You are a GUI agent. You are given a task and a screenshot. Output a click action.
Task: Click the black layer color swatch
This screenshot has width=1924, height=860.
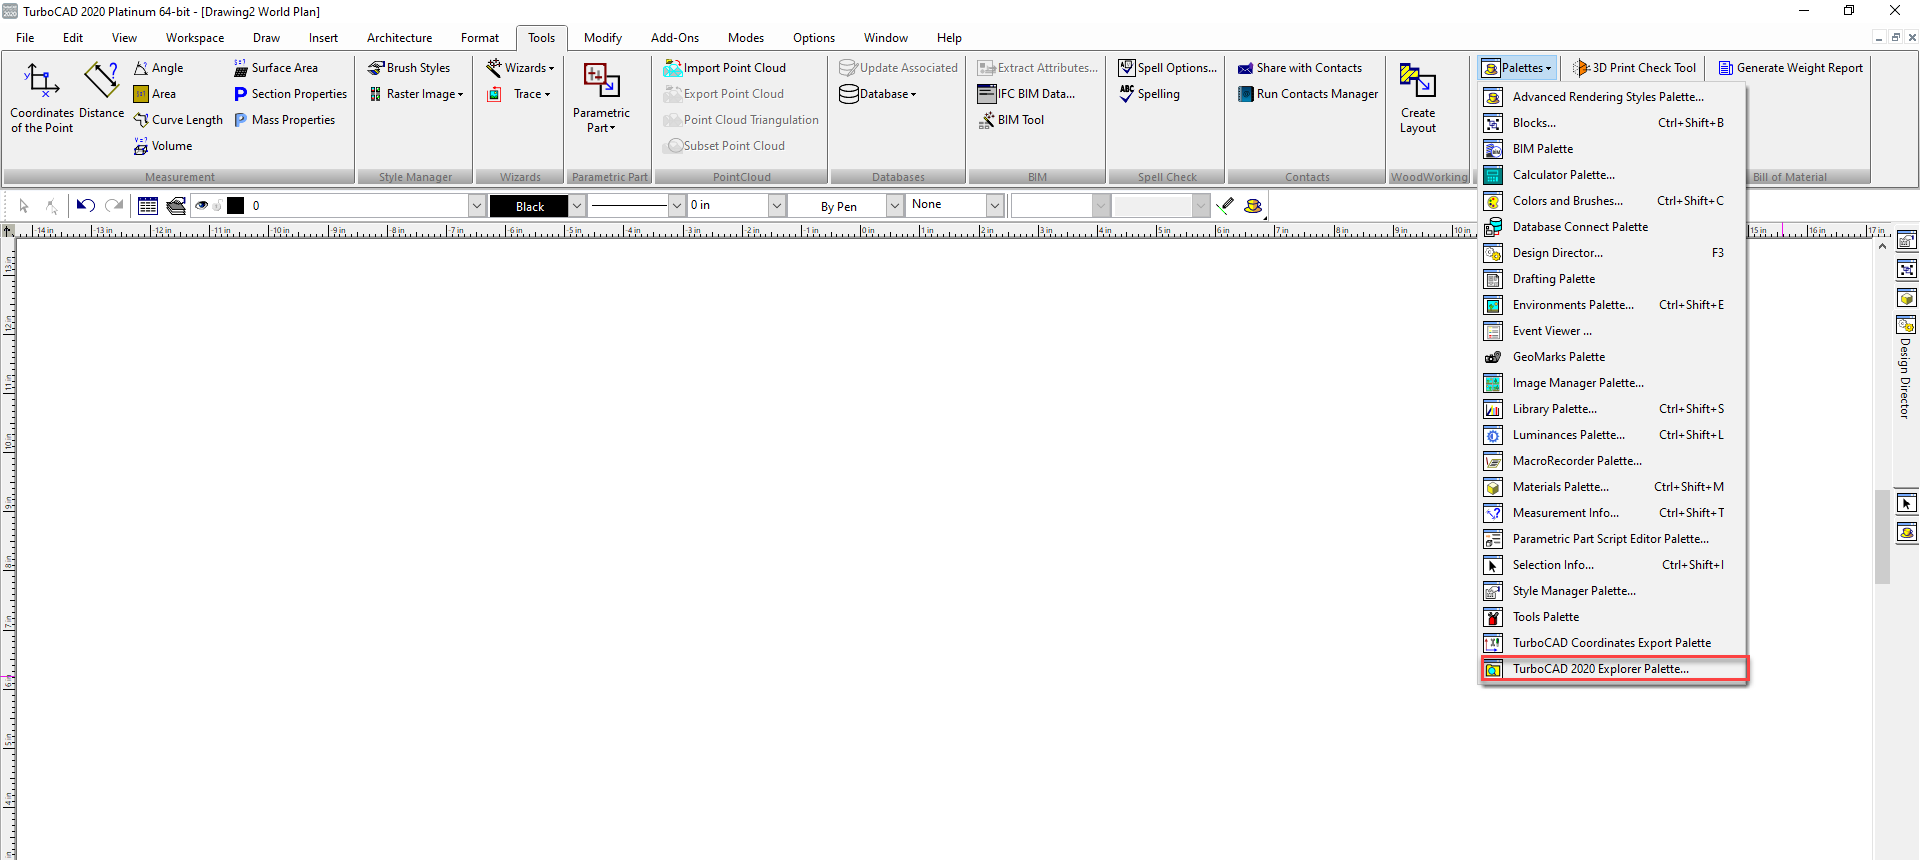click(236, 206)
